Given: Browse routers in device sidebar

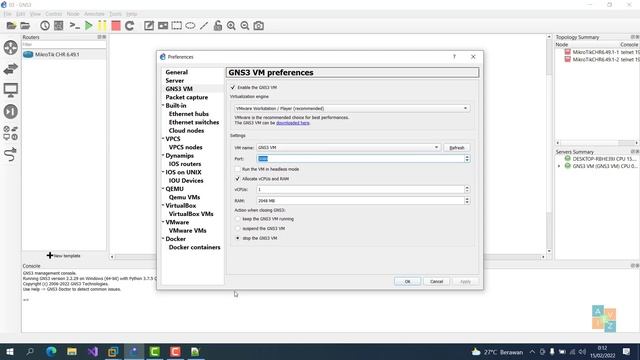Looking at the screenshot, I should [11, 47].
